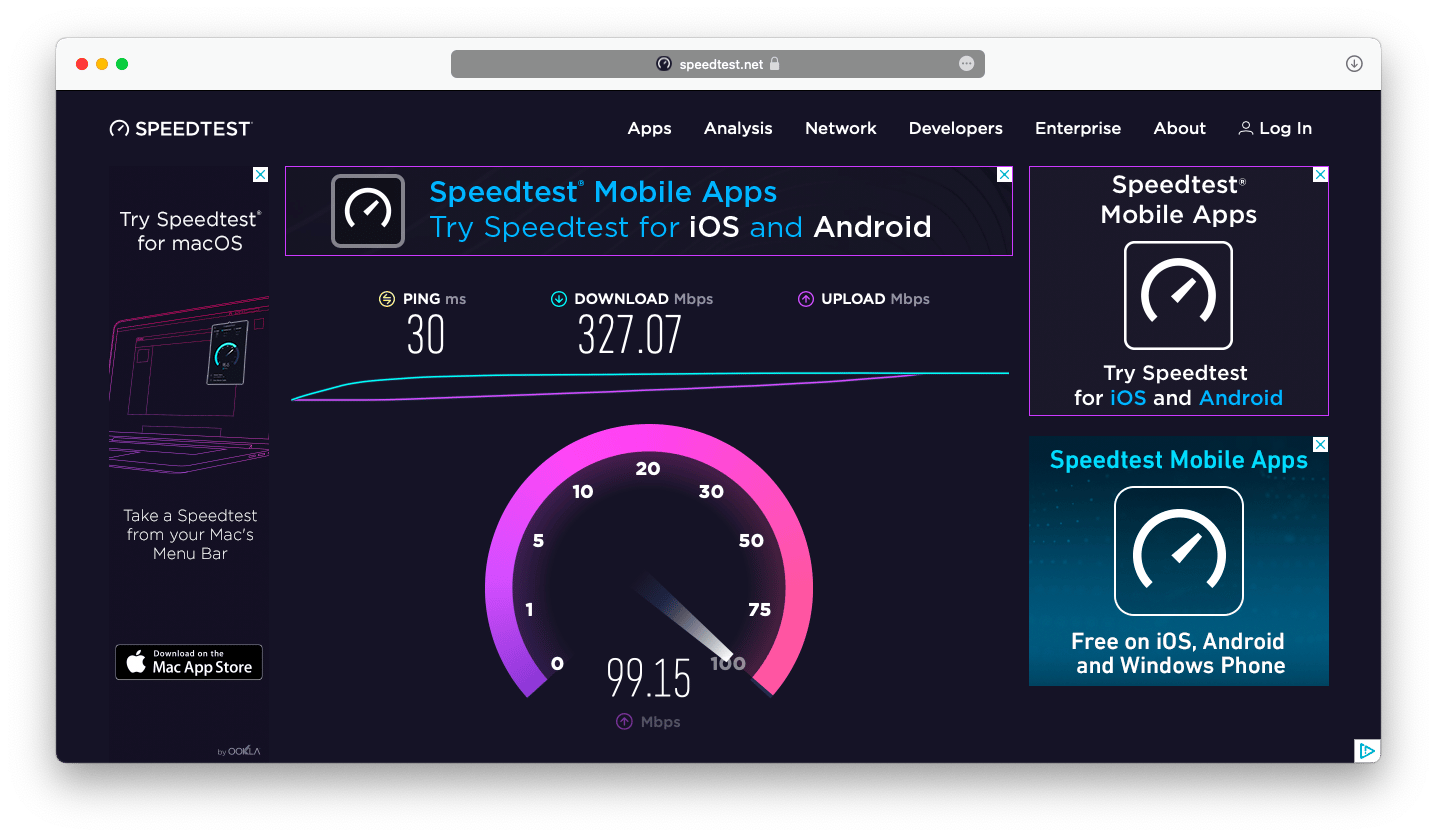Click the 0 mark on the gauge
This screenshot has height=837, width=1437.
[x=557, y=664]
